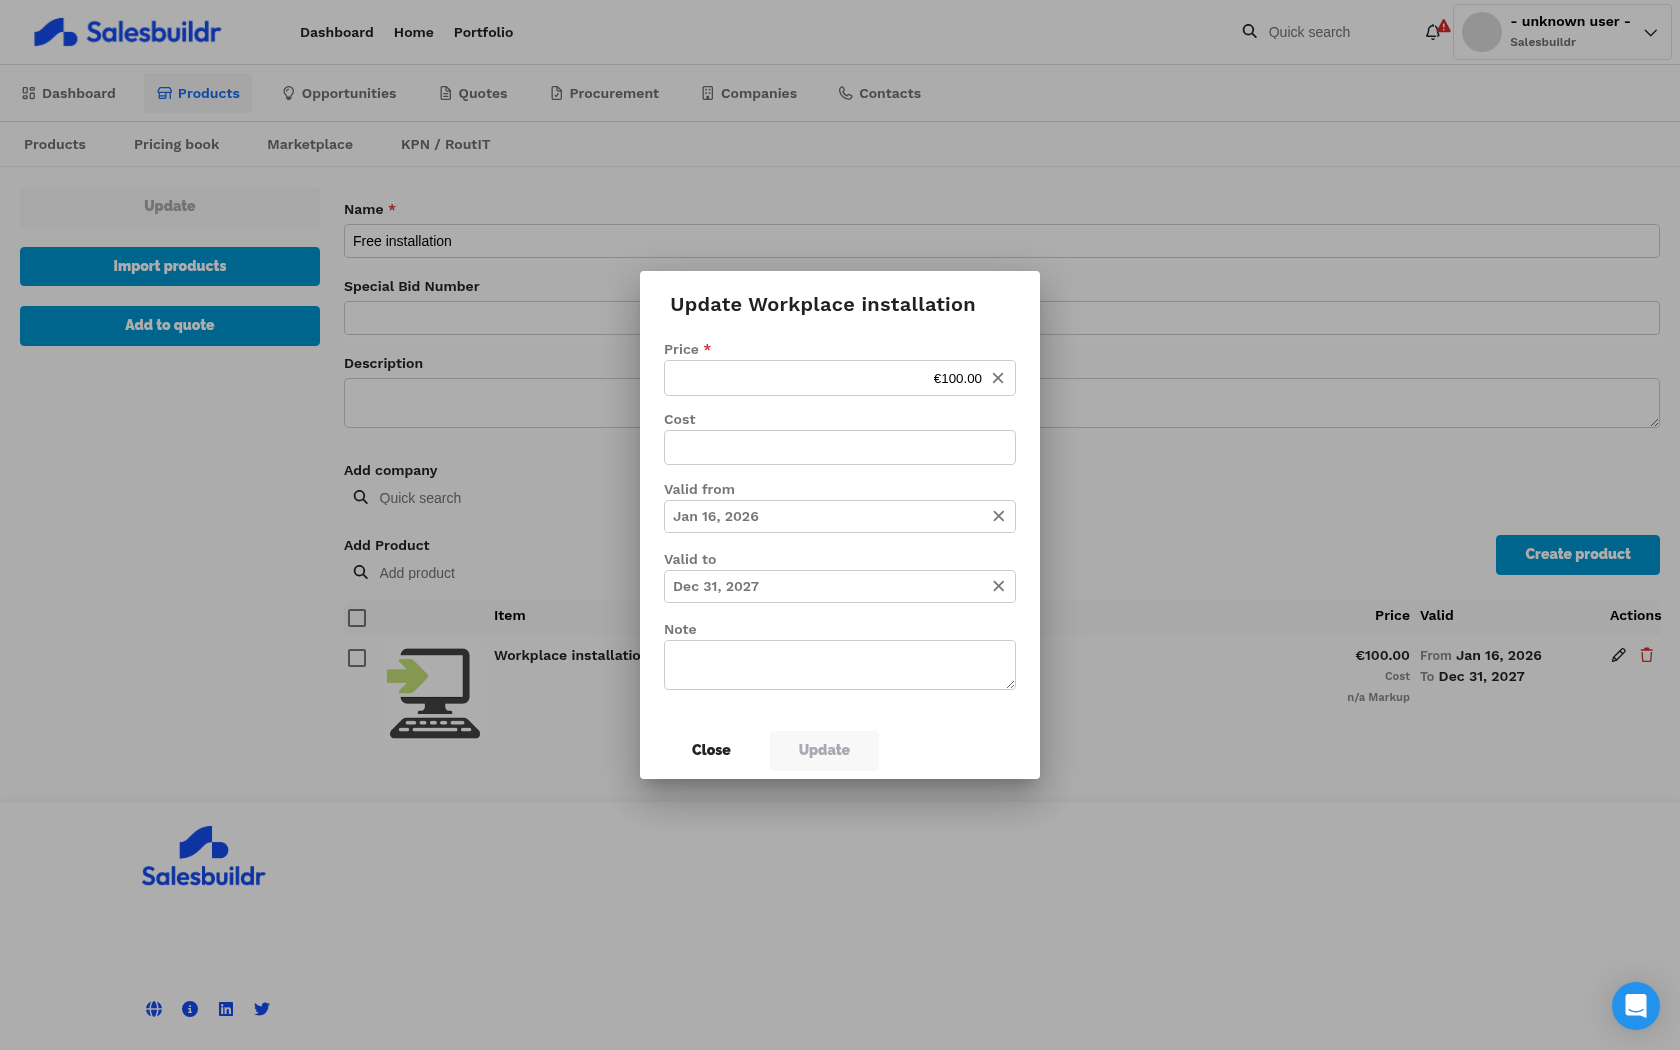
Task: Go to Marketplace sub-tab
Action: pyautogui.click(x=310, y=144)
